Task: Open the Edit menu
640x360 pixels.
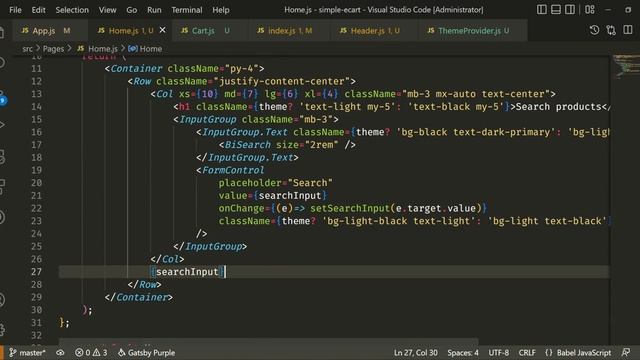Action: [x=38, y=10]
